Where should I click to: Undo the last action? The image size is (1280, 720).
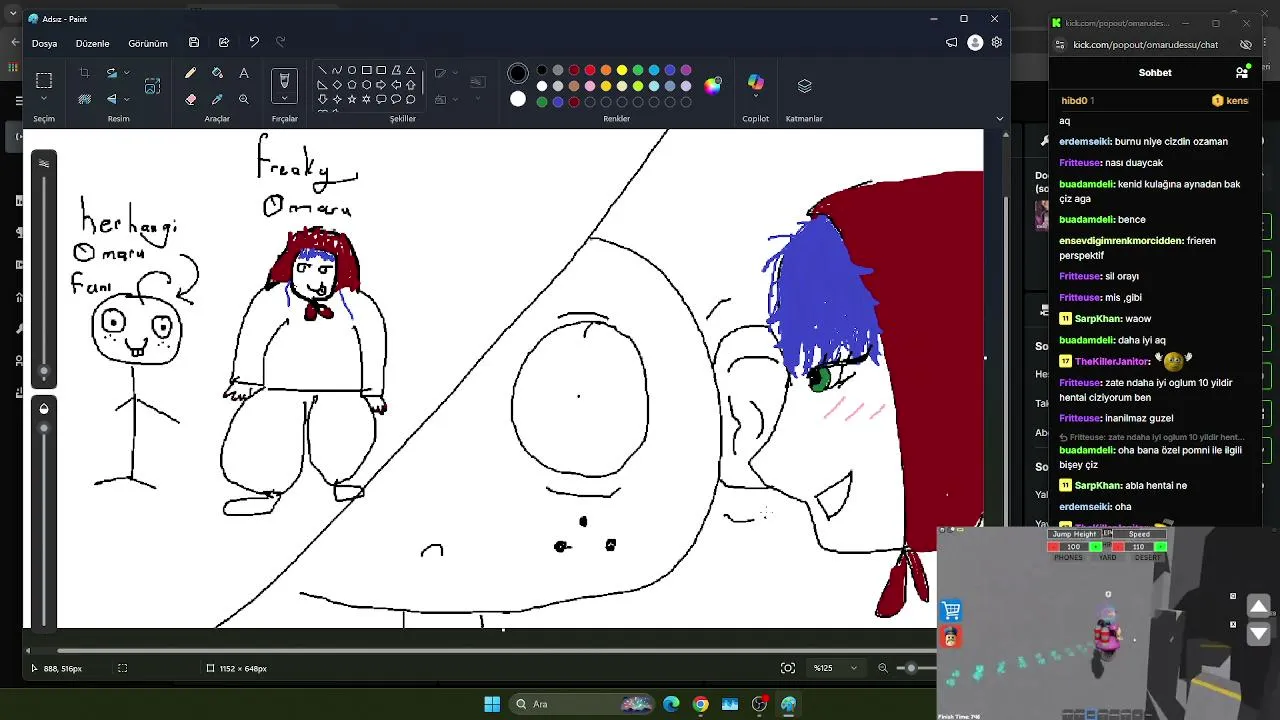tap(254, 43)
